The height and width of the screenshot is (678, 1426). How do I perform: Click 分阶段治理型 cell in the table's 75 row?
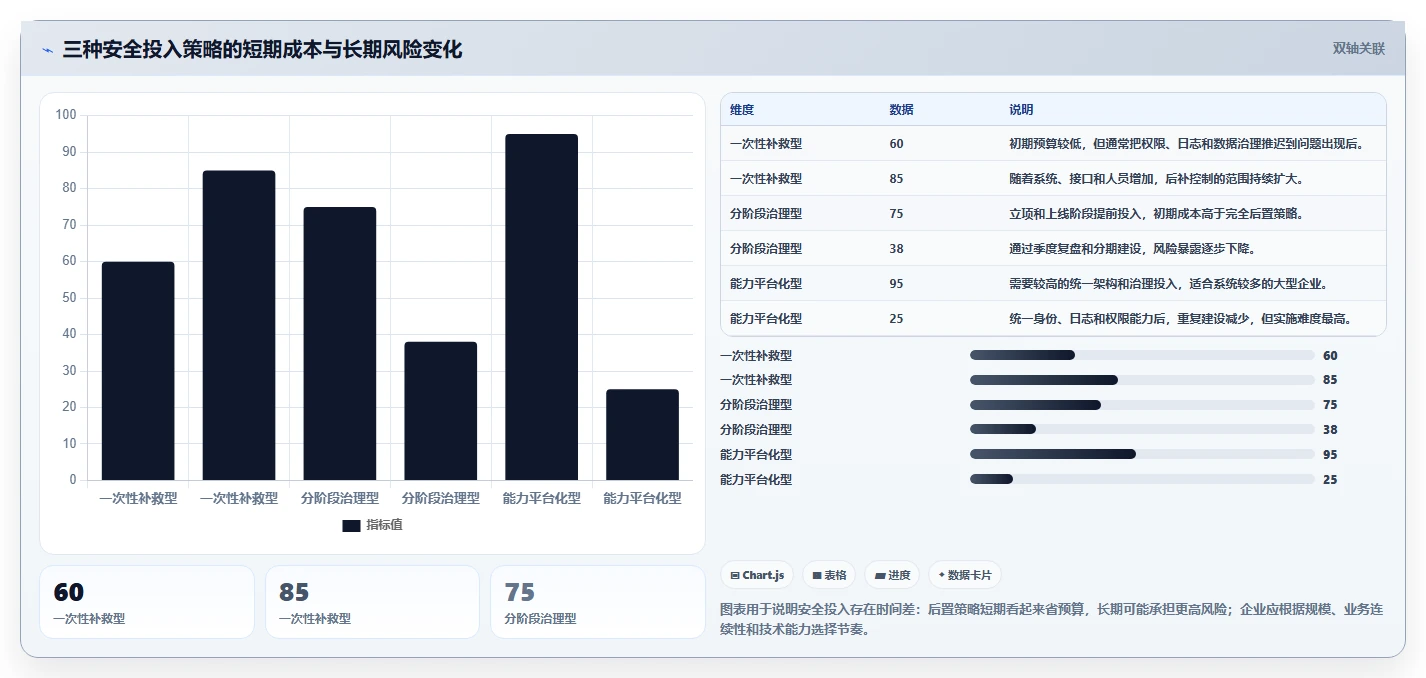[x=766, y=214]
